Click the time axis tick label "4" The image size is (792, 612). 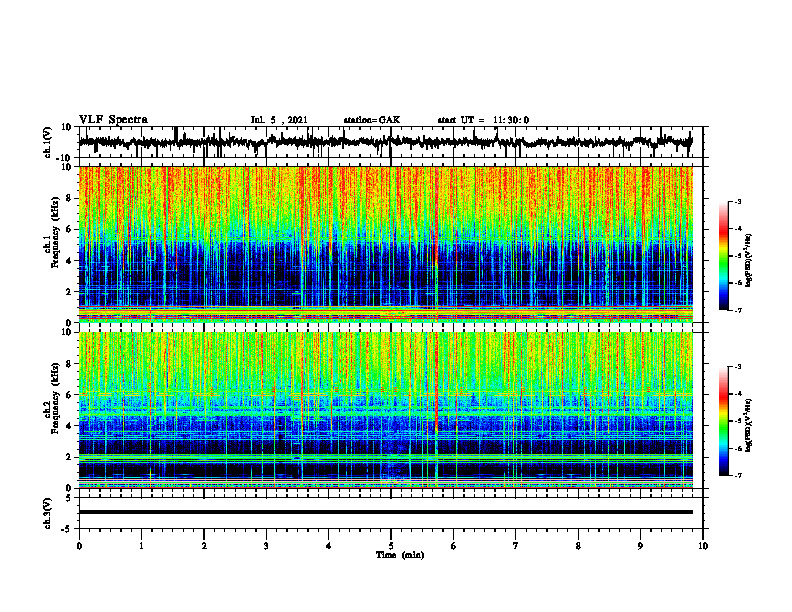pyautogui.click(x=328, y=546)
